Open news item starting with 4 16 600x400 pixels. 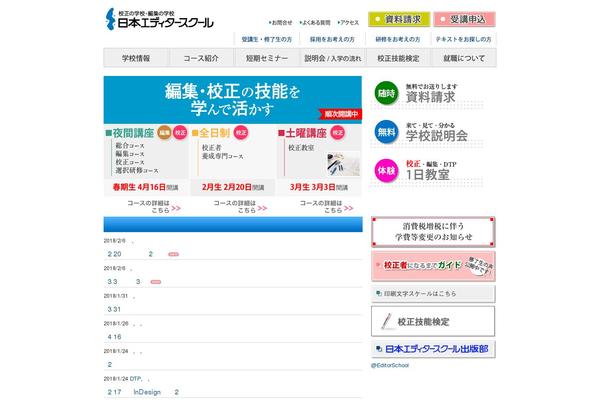click(x=114, y=337)
